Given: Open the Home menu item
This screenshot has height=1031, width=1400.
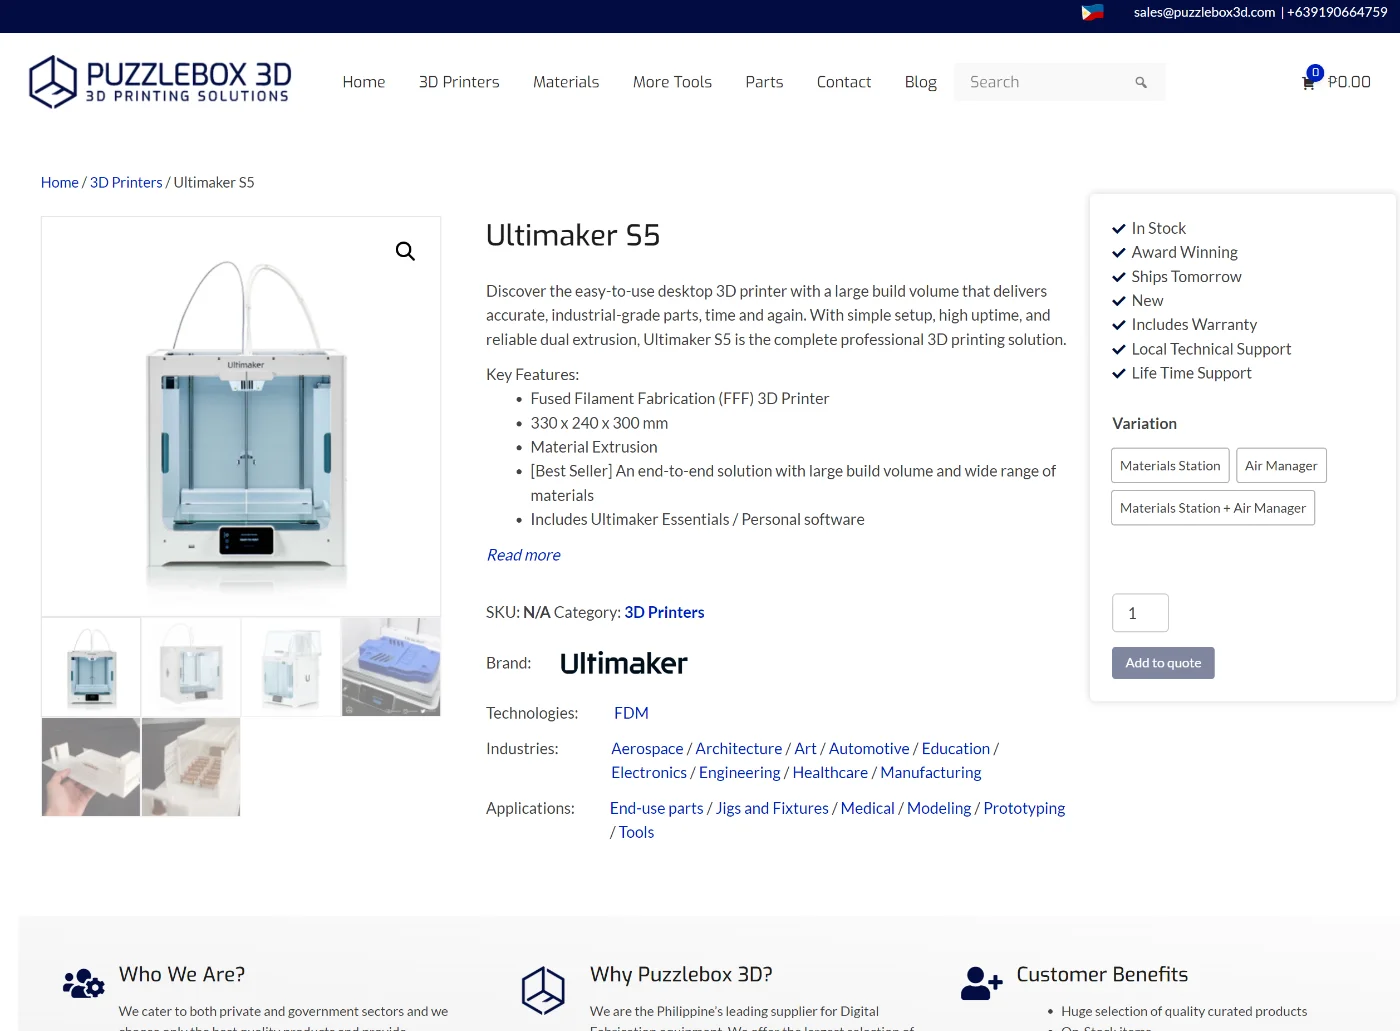Looking at the screenshot, I should (364, 82).
